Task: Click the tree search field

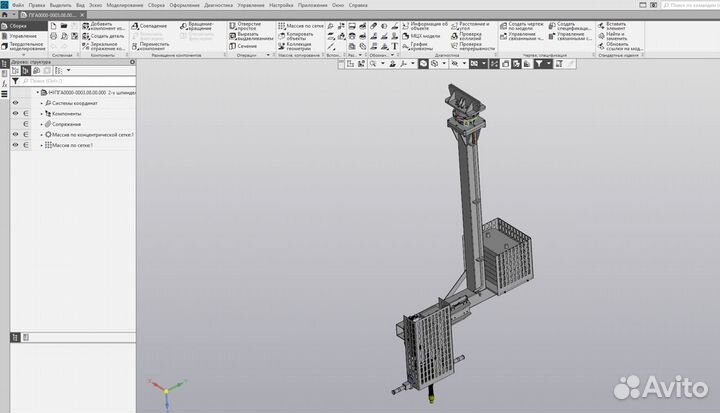Action: pos(78,81)
